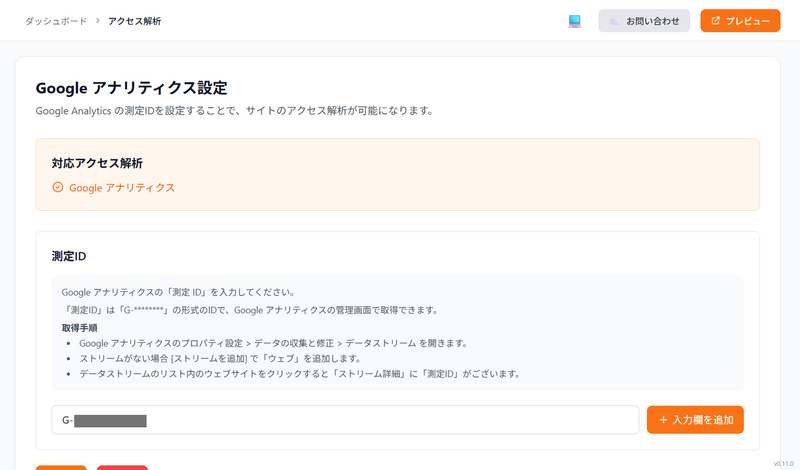Click the Google アナリティクス設定 heading
800x470 pixels.
[131, 88]
